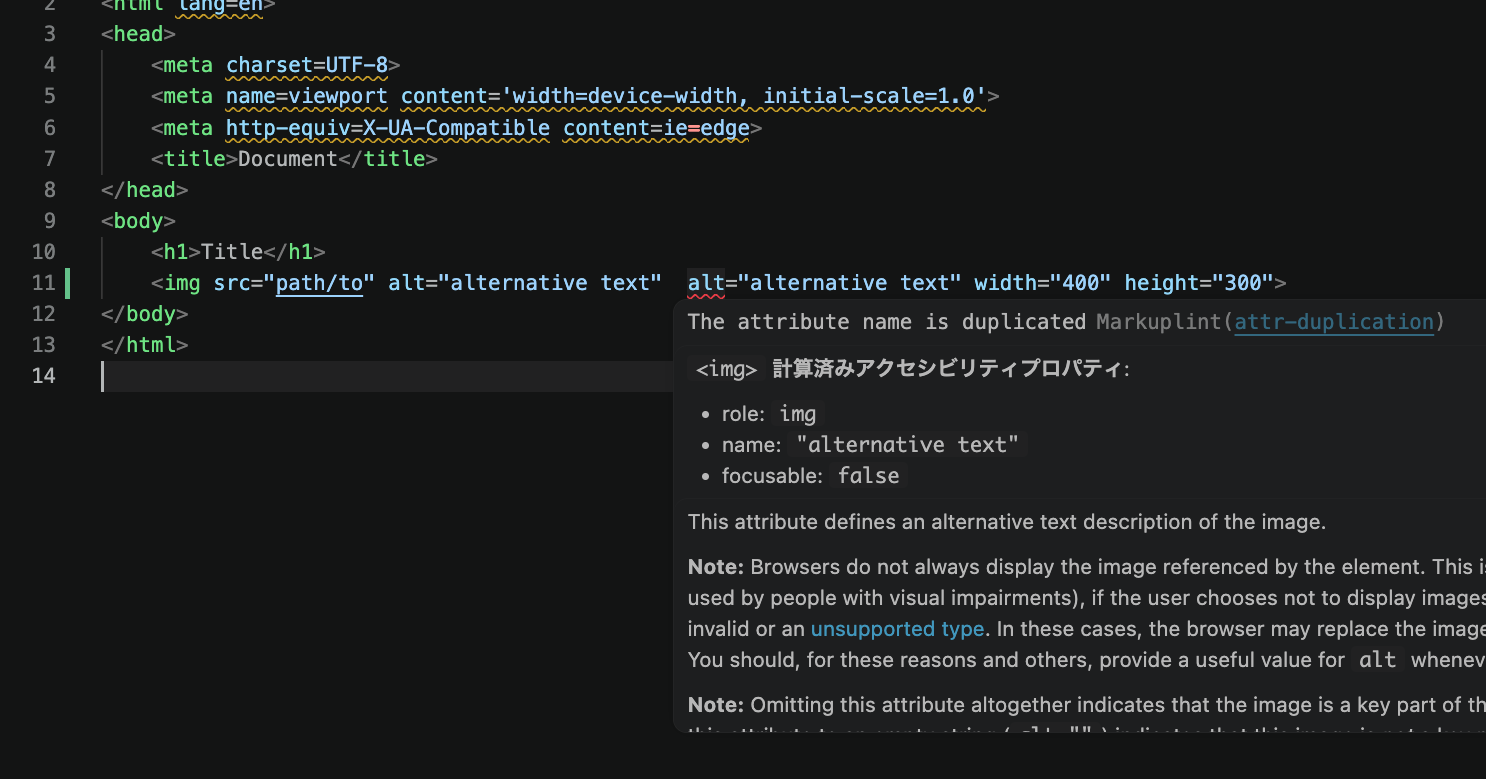
Task: Click the name value "alternative text" in tooltip
Action: (906, 444)
